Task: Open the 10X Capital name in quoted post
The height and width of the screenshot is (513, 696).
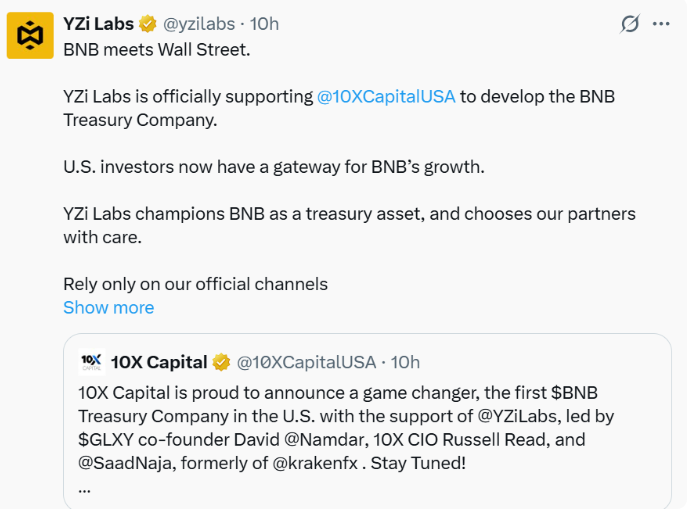Action: click(x=159, y=362)
